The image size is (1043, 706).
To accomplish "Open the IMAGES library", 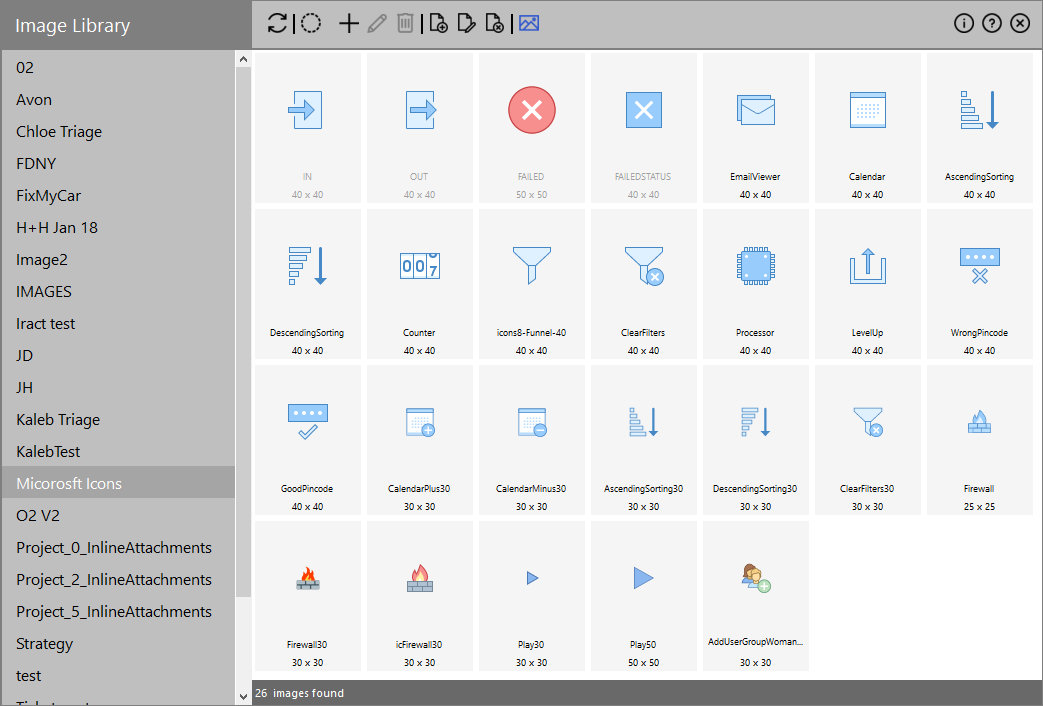I will coord(118,291).
